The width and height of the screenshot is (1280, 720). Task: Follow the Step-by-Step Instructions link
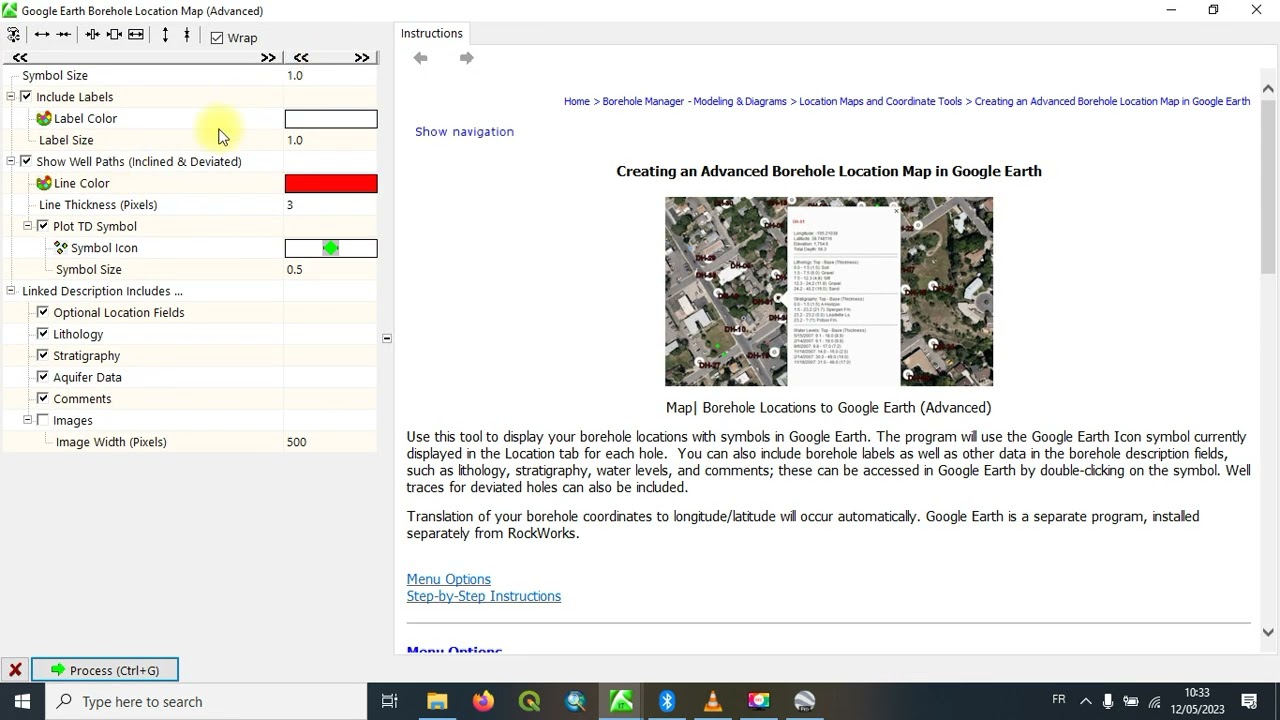484,596
